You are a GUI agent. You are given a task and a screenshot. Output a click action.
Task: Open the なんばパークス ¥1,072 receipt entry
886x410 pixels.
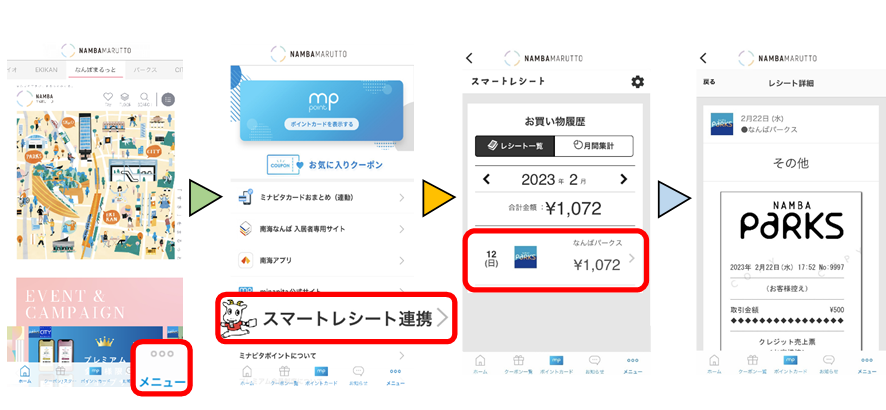tap(556, 260)
